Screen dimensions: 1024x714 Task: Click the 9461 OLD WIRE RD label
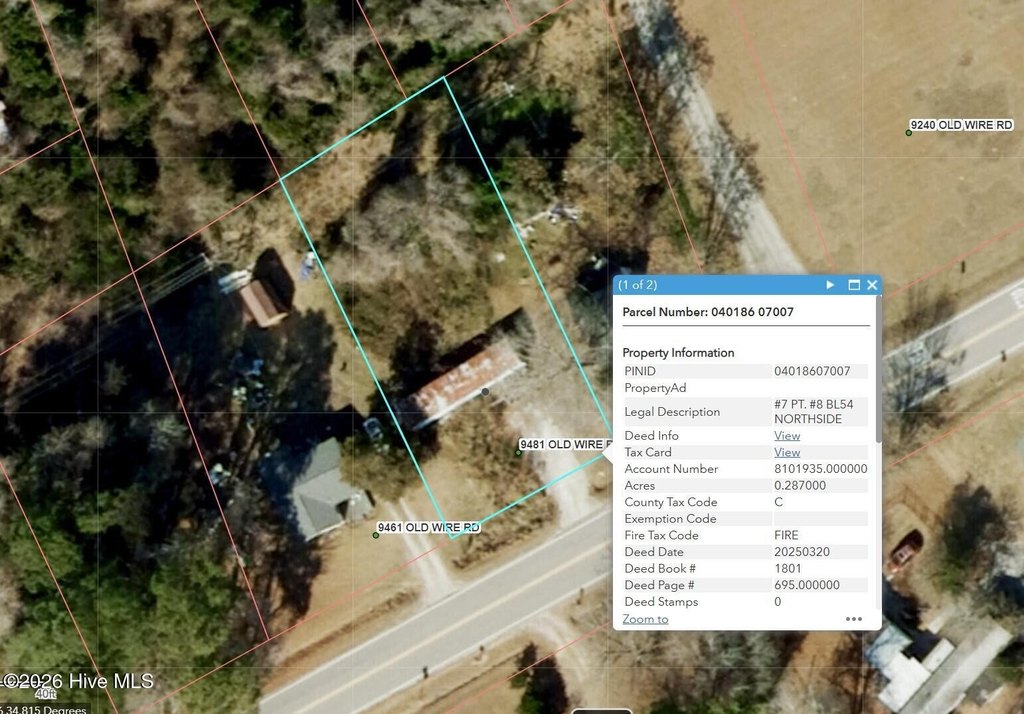click(428, 527)
